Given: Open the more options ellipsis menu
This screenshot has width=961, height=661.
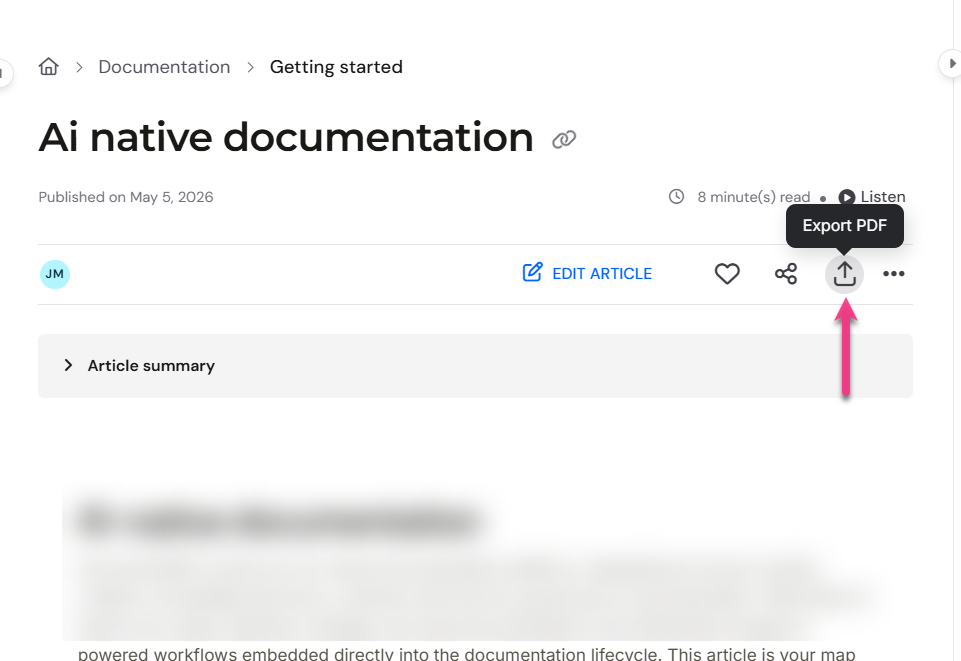Looking at the screenshot, I should coord(894,274).
